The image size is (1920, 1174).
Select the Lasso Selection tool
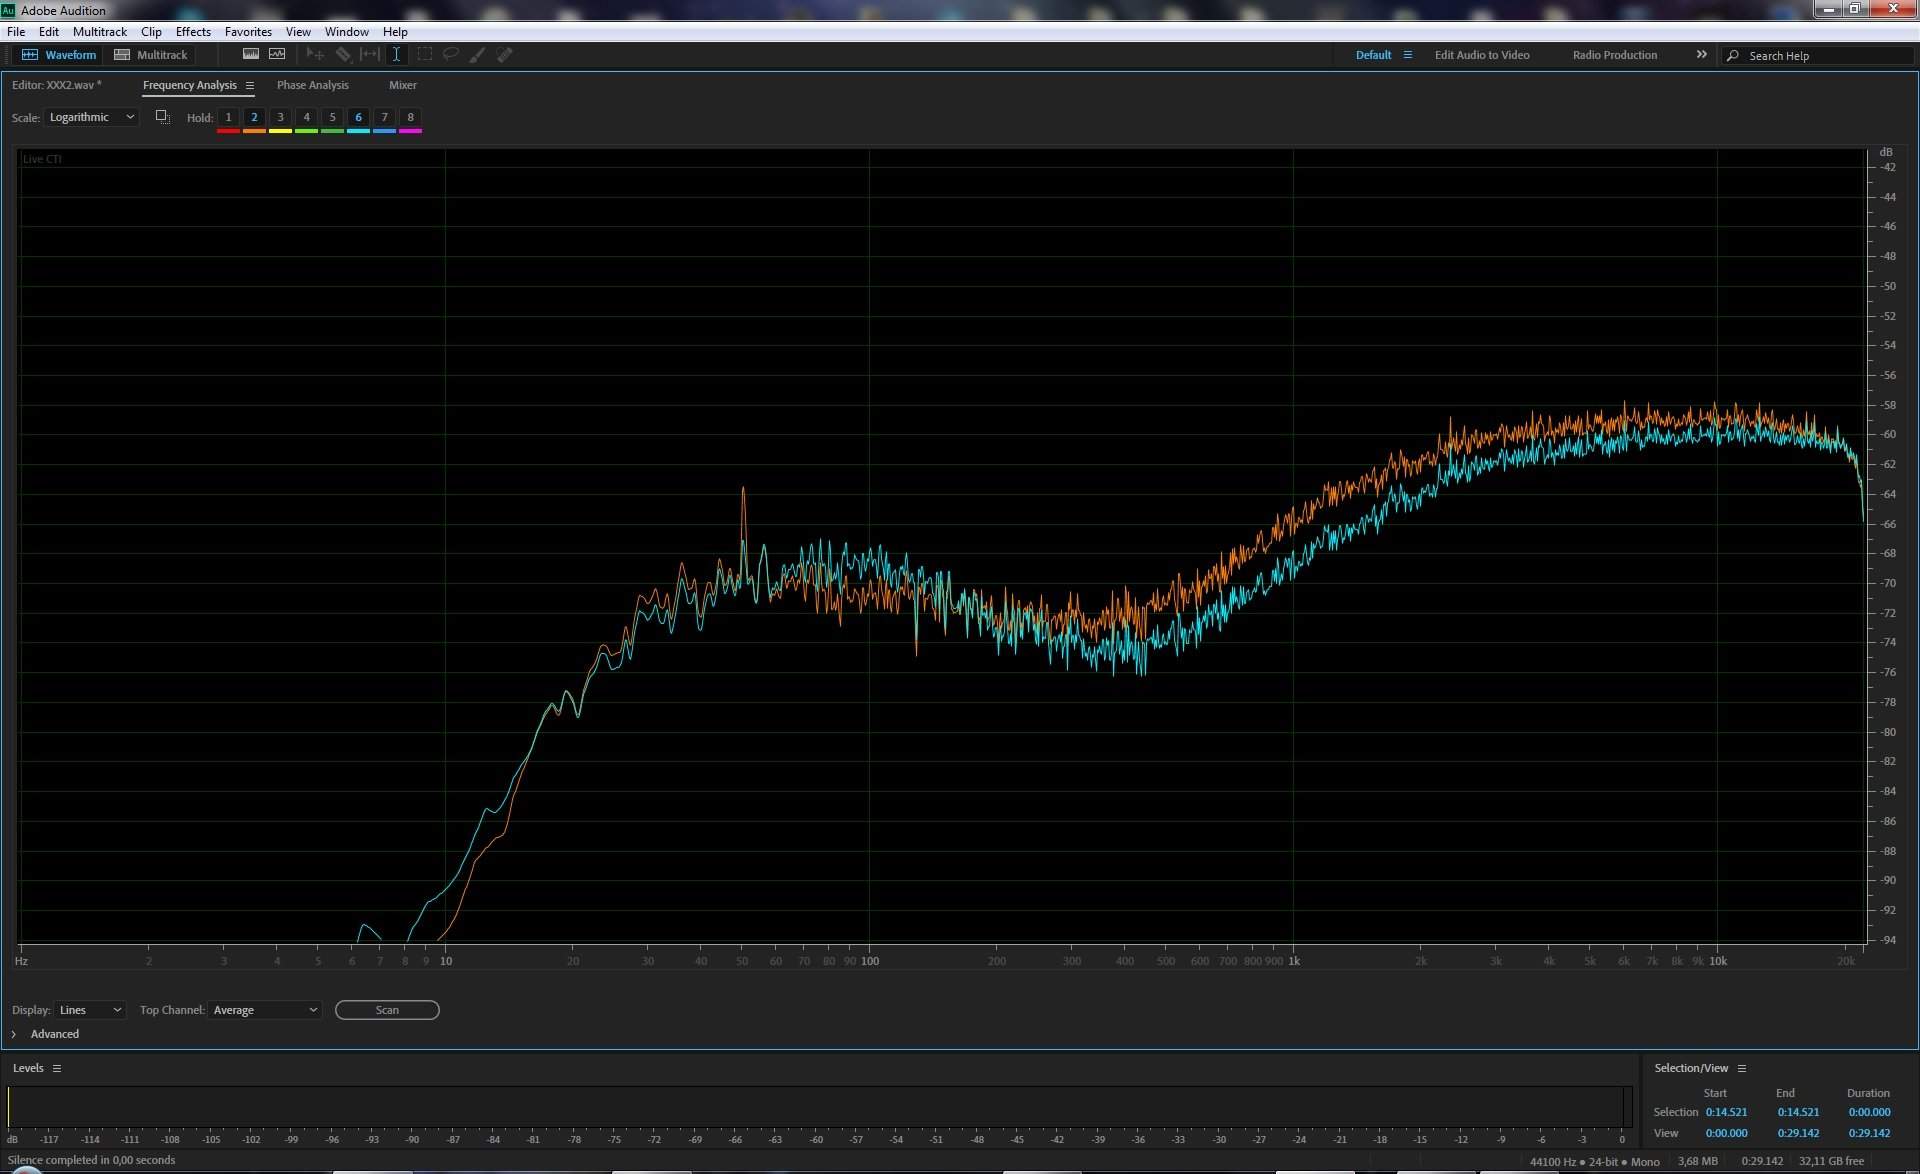(x=451, y=55)
